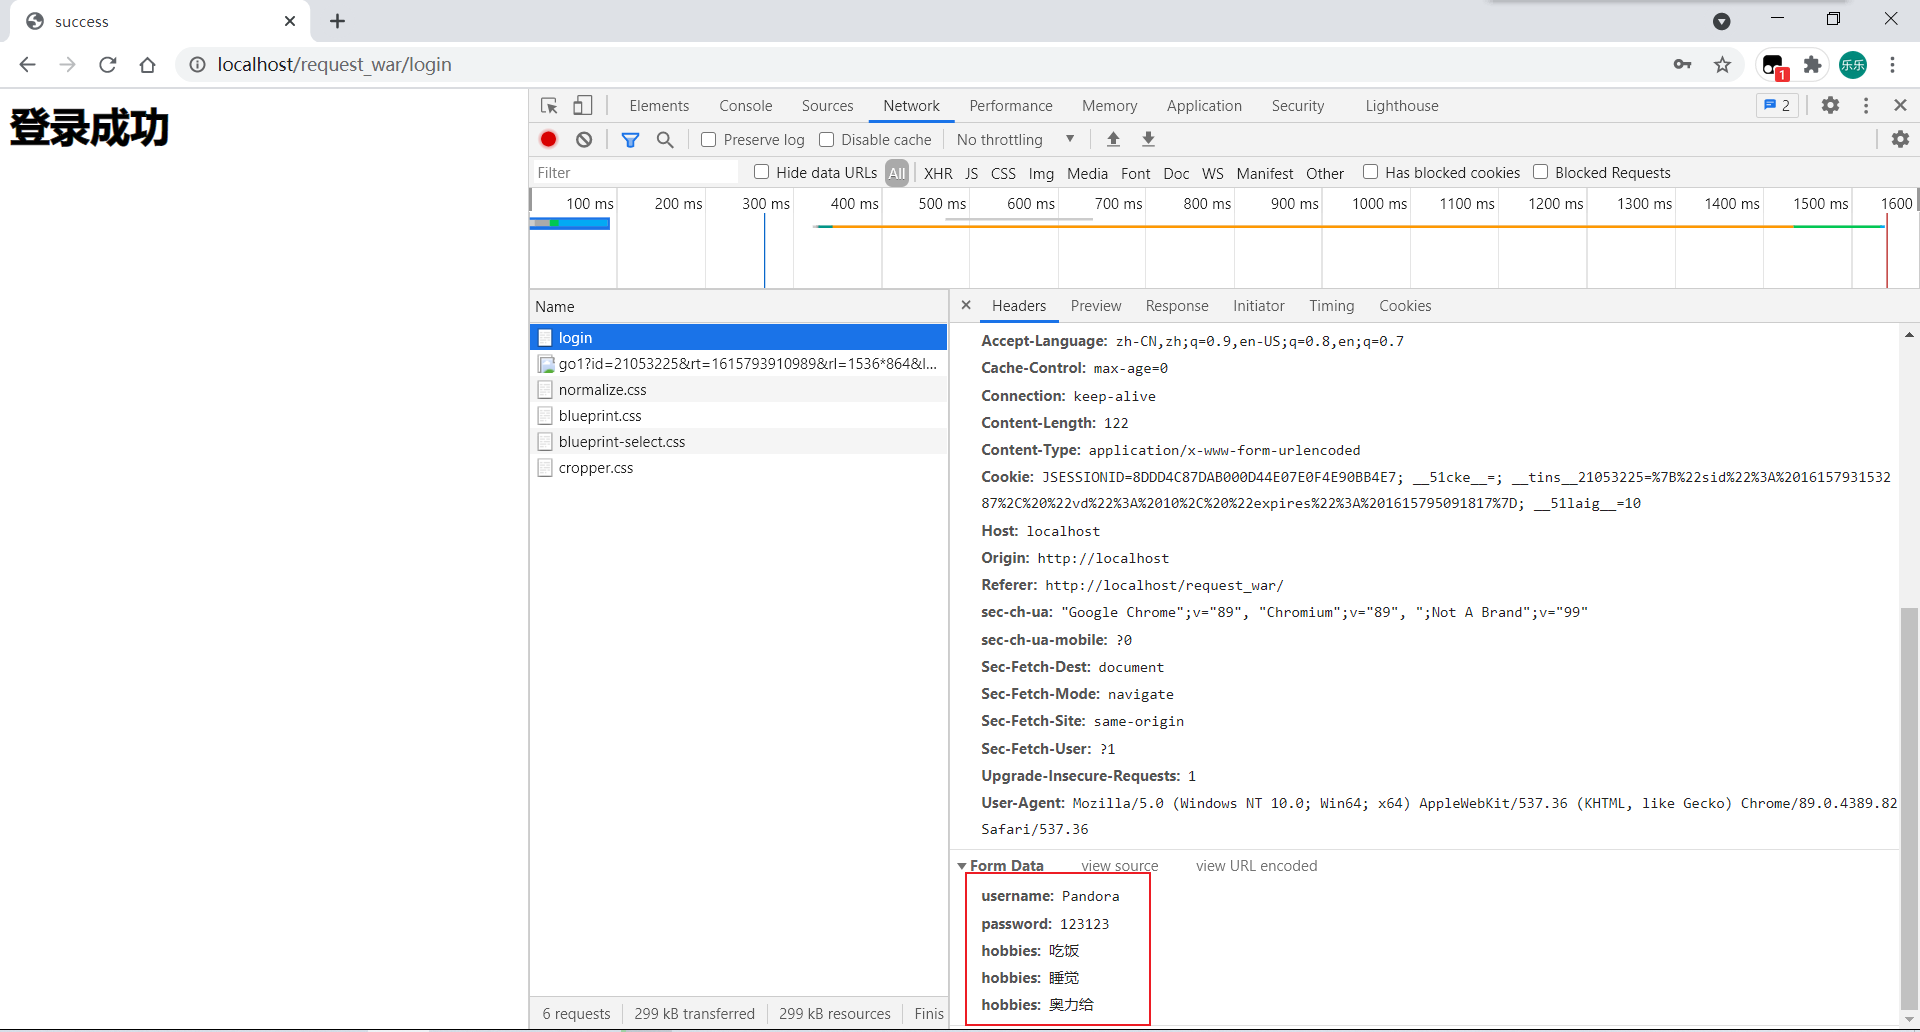Open the Extensions puzzle icon

[x=1812, y=65]
